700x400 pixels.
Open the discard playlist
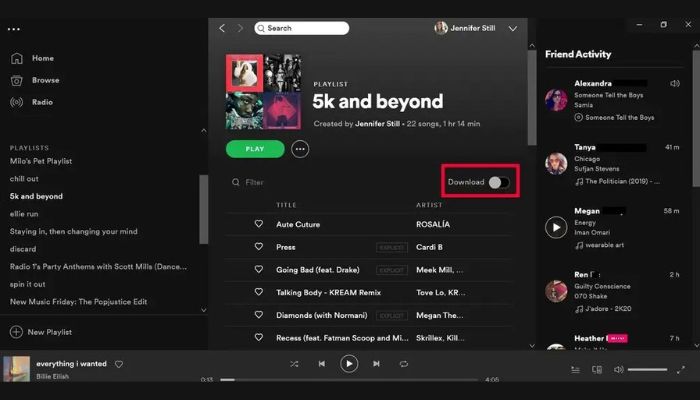pos(23,249)
